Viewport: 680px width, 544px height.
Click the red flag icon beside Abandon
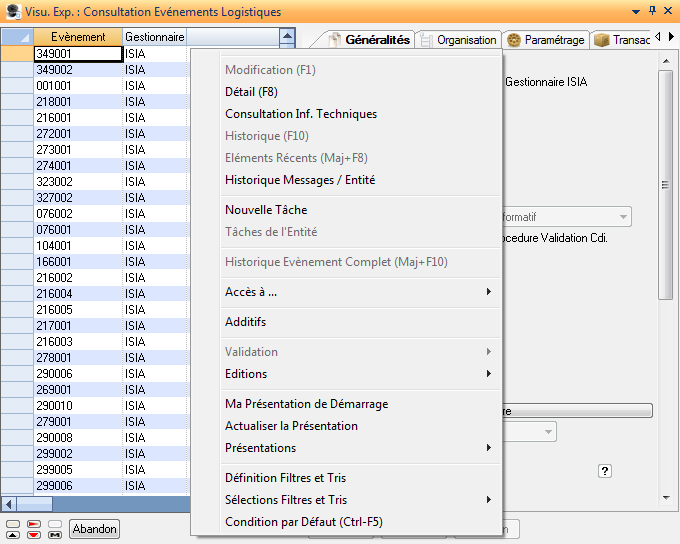[x=34, y=523]
